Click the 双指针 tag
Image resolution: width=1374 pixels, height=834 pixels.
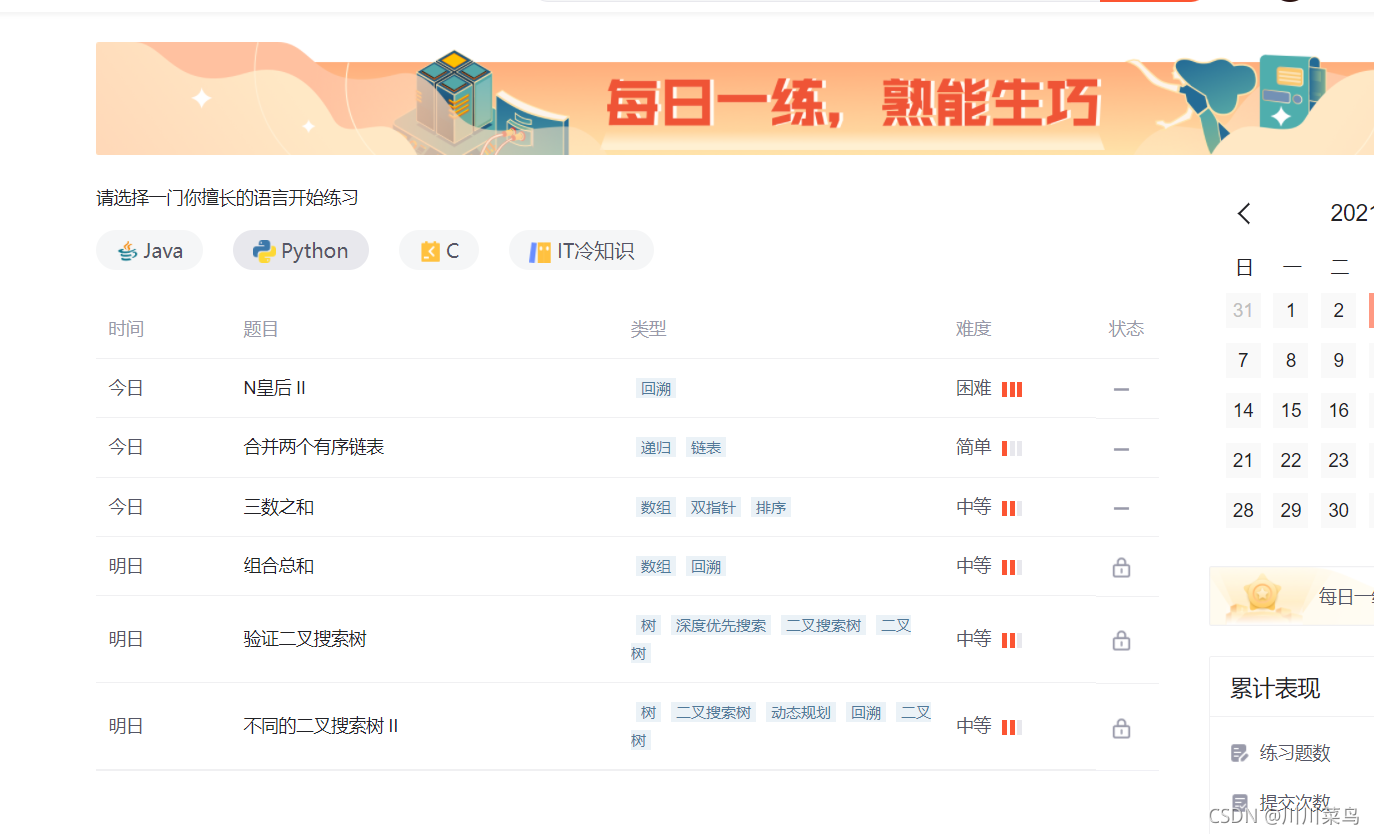coord(713,508)
